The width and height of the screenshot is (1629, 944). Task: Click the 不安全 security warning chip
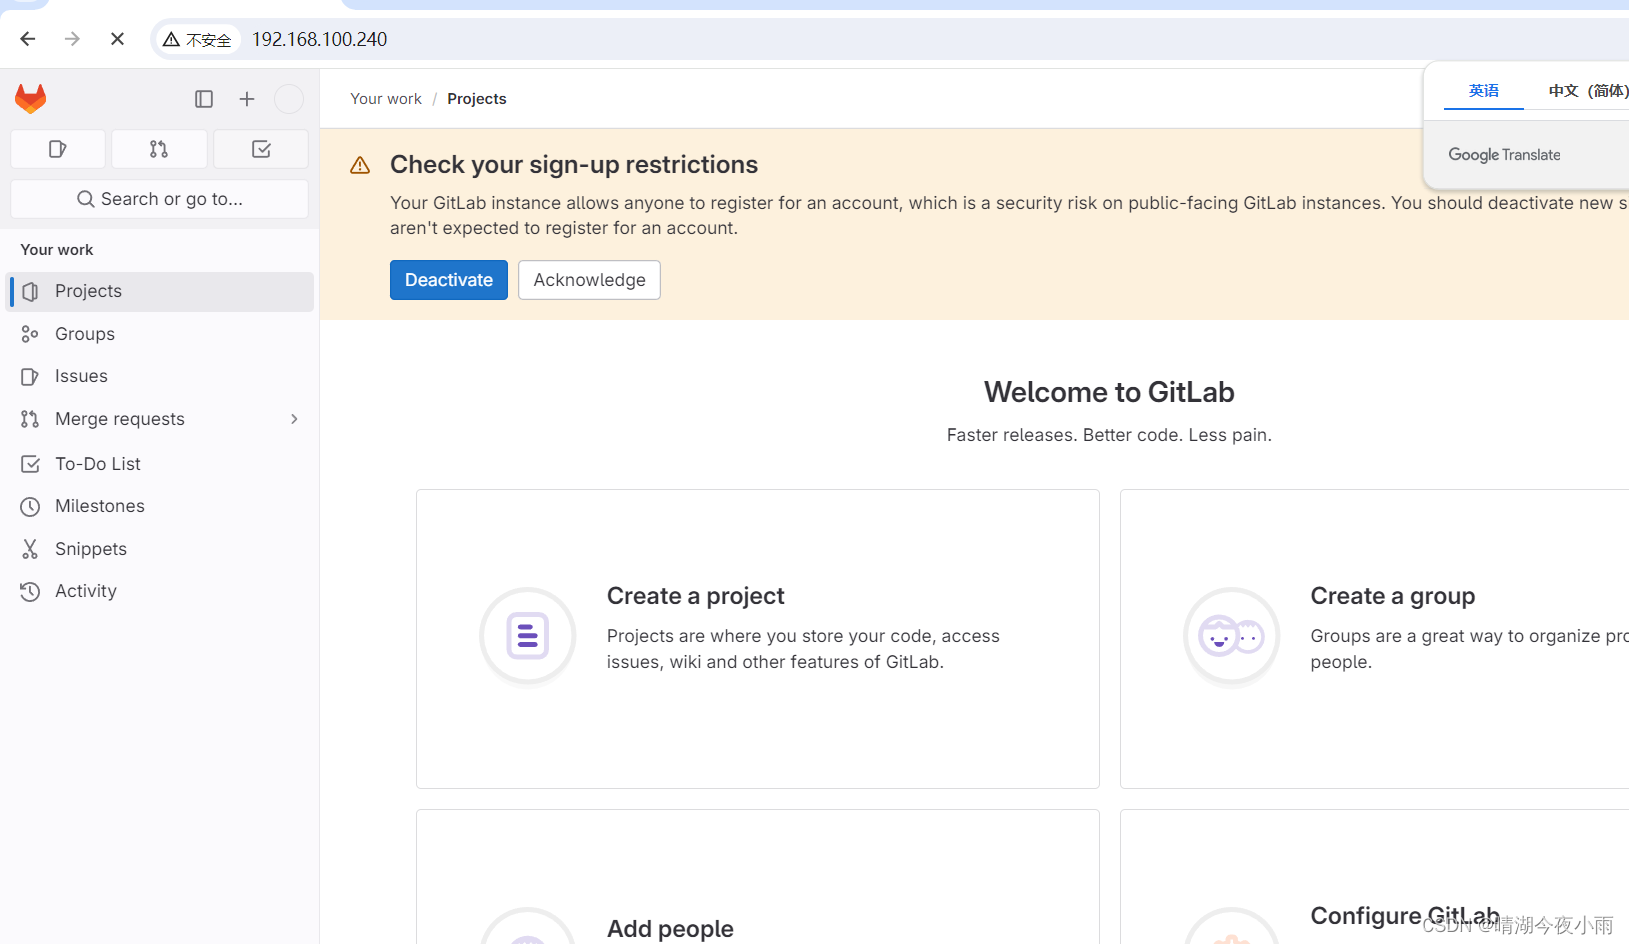198,39
